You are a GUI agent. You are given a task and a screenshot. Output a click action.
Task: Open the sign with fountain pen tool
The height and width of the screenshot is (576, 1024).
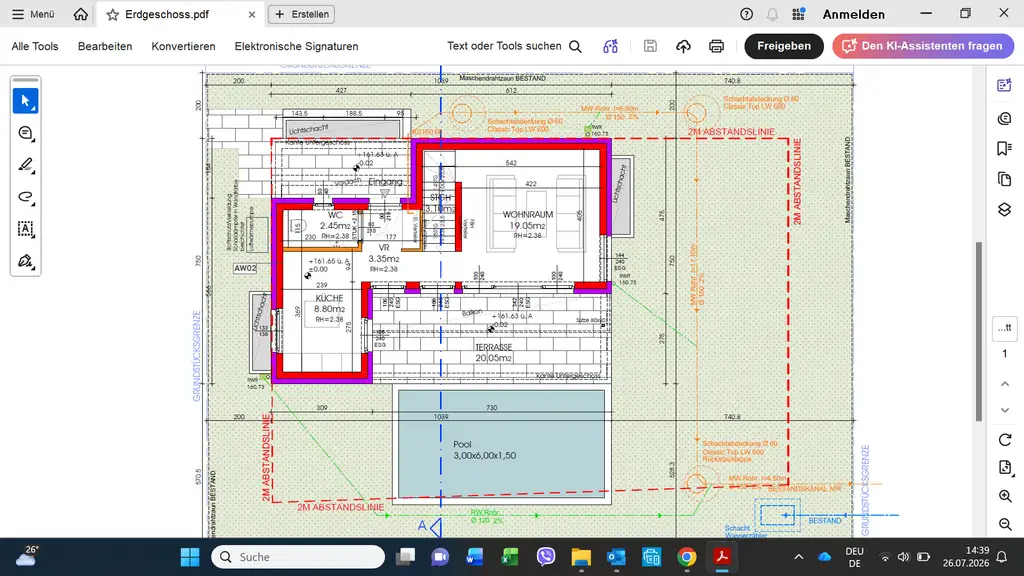[25, 261]
